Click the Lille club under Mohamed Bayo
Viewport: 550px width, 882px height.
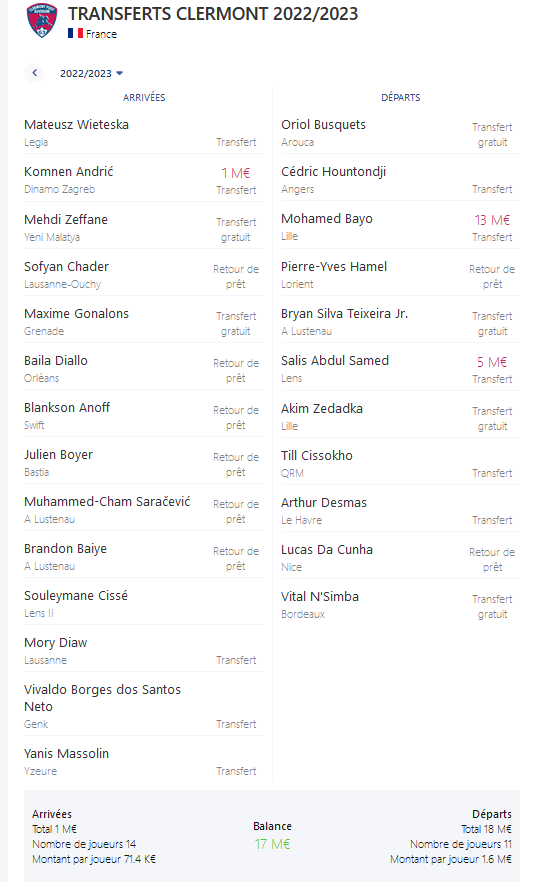pyautogui.click(x=290, y=236)
